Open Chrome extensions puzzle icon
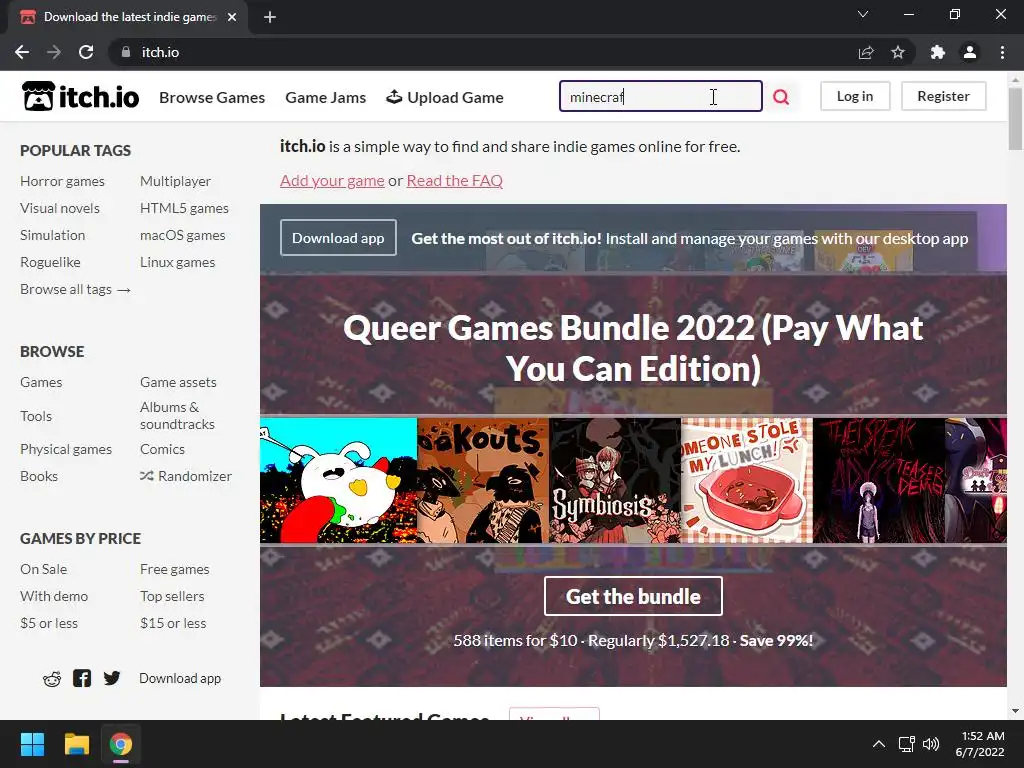Image resolution: width=1024 pixels, height=768 pixels. (938, 52)
